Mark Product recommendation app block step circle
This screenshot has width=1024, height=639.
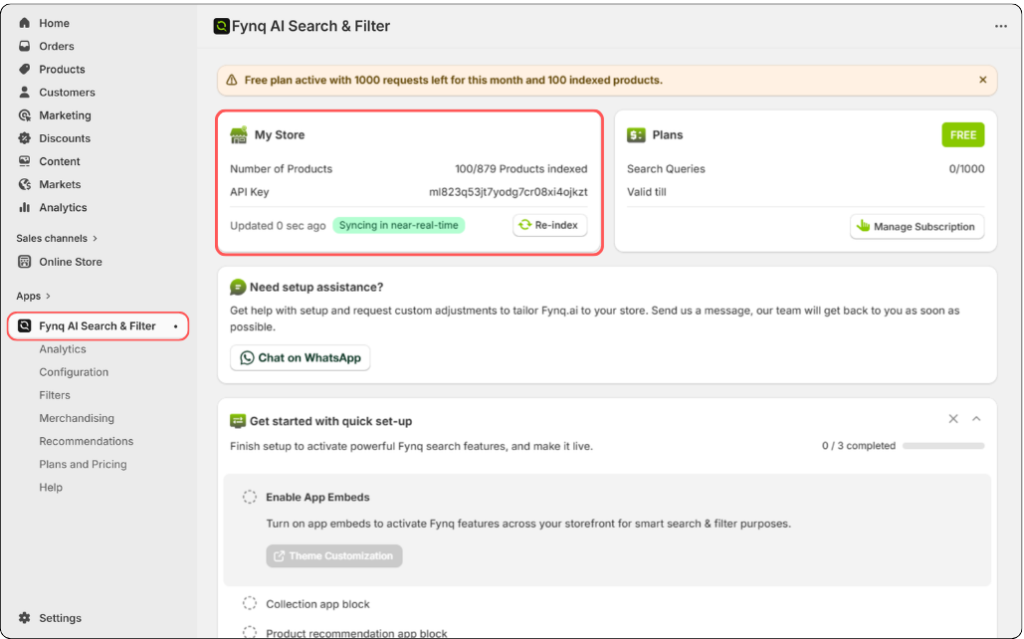[249, 632]
